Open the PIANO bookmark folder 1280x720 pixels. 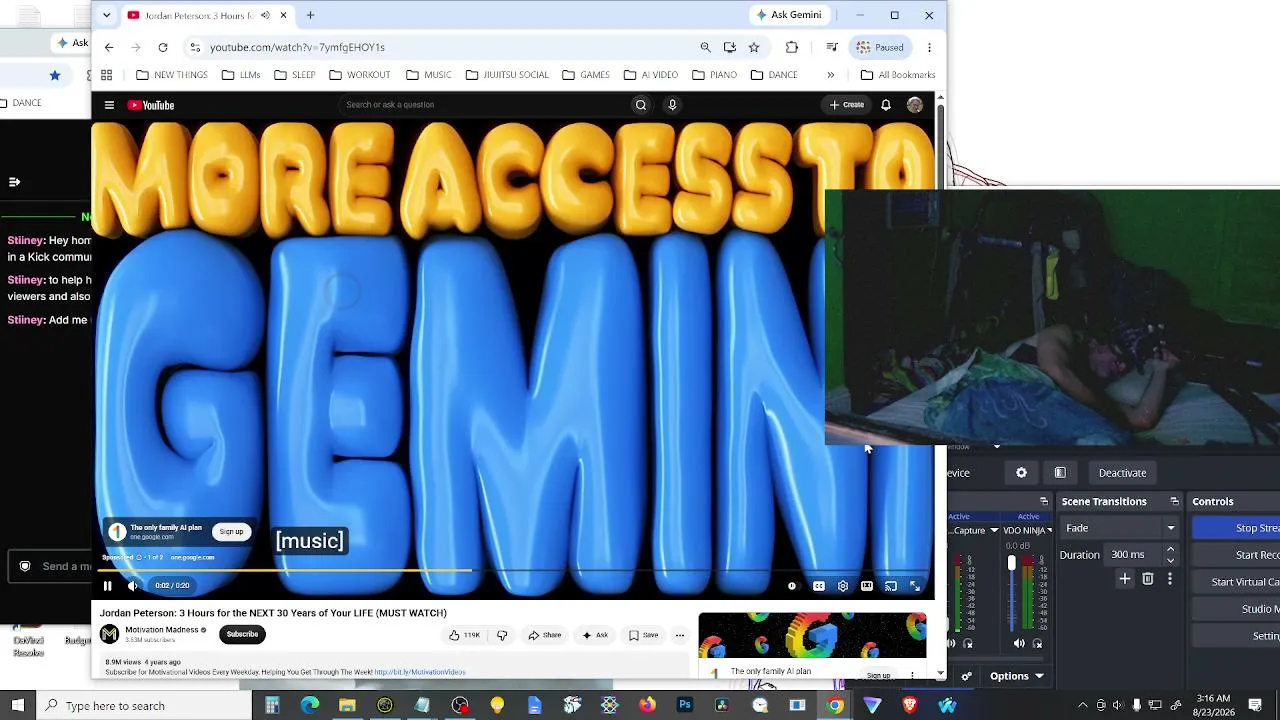coord(714,75)
